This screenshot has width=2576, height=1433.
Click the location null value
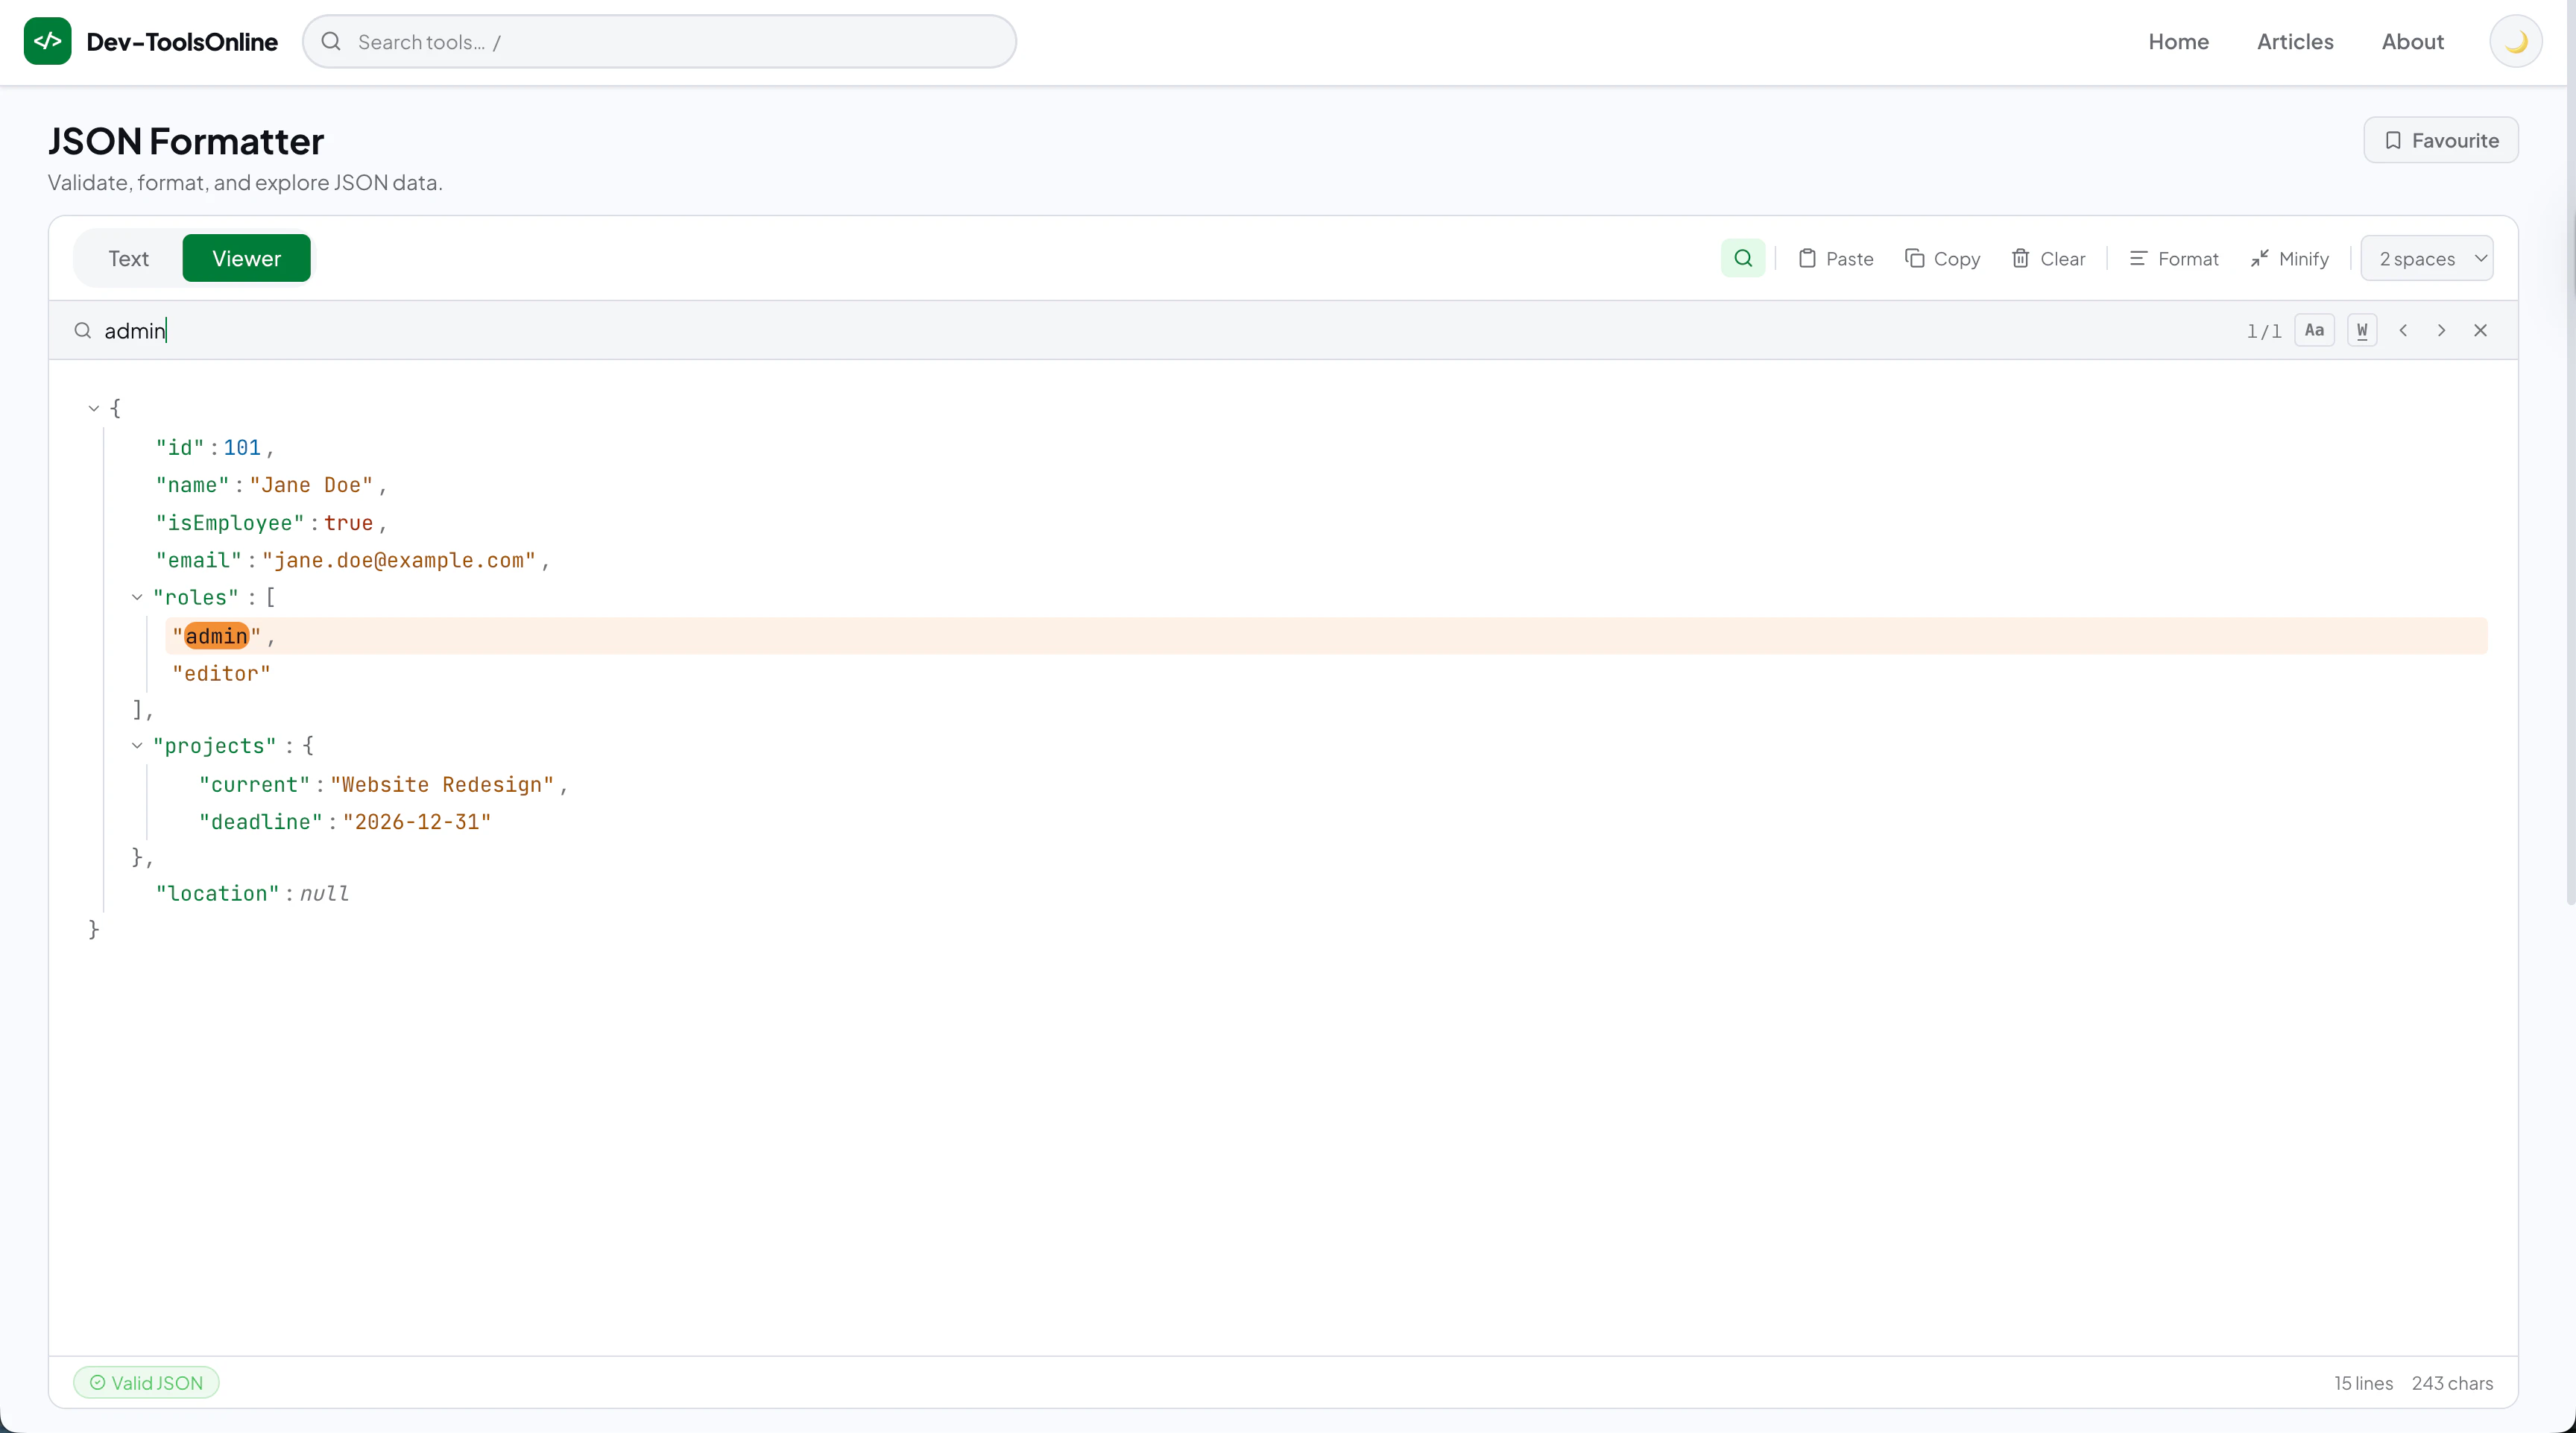click(x=324, y=893)
